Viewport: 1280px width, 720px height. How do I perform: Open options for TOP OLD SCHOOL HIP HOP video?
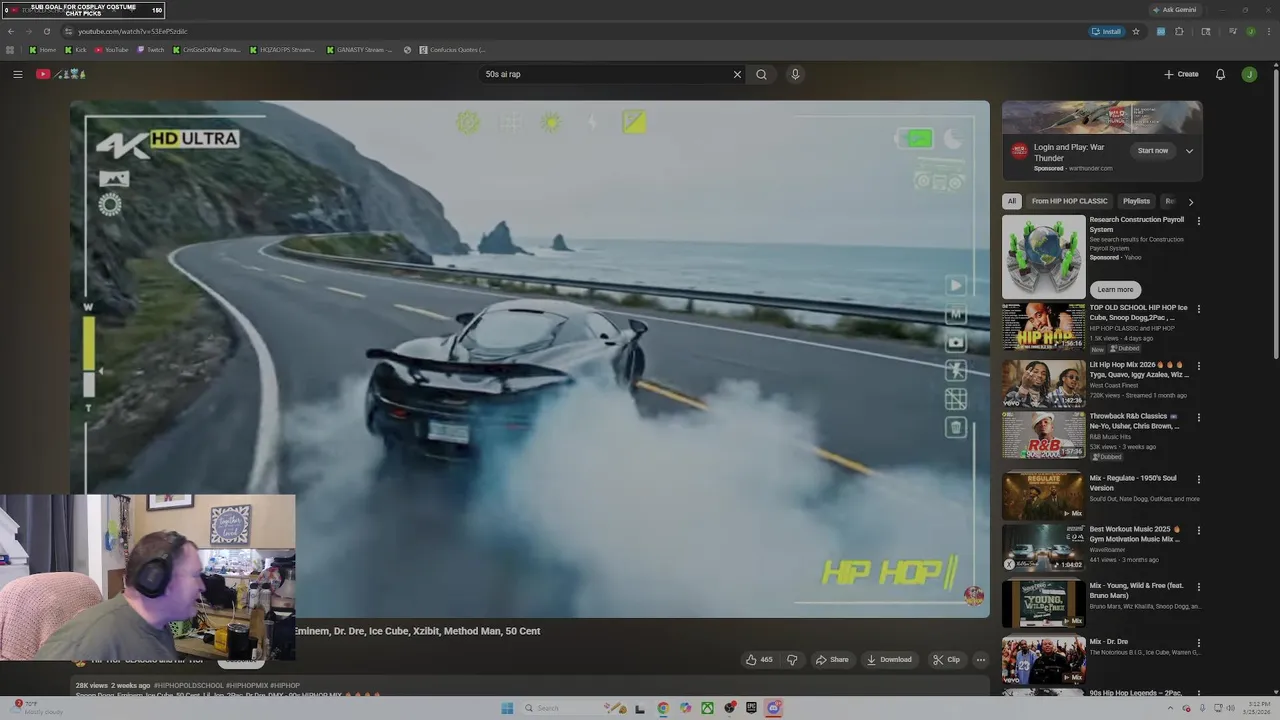click(1198, 309)
